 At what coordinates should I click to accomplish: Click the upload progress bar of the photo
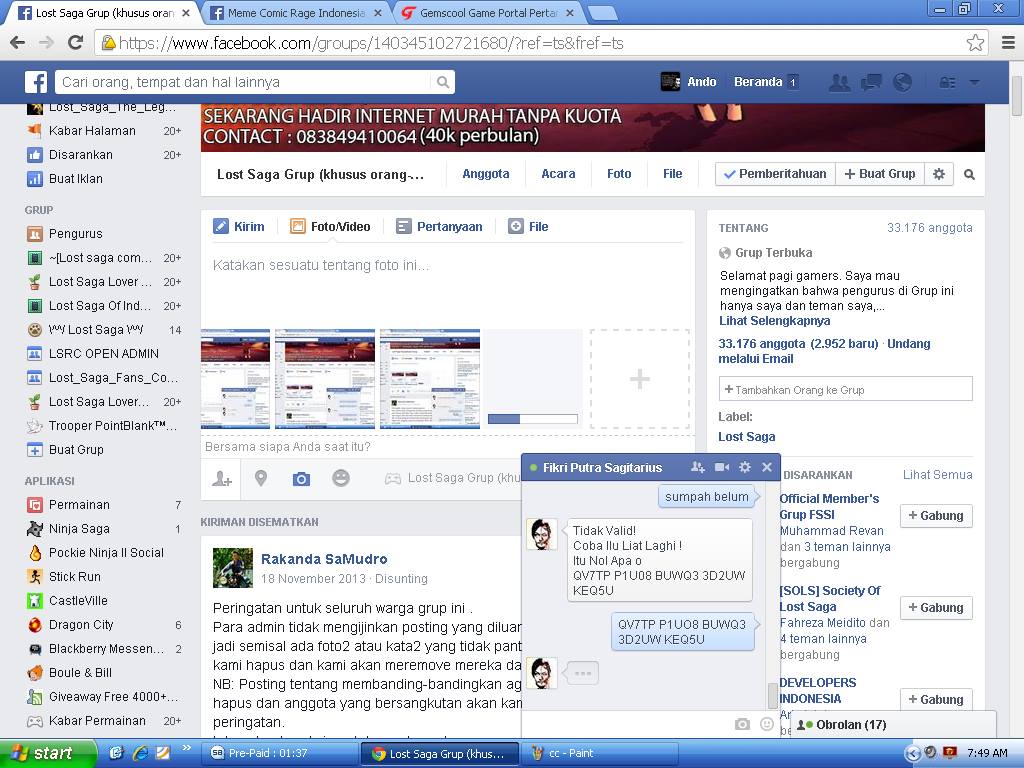(533, 419)
